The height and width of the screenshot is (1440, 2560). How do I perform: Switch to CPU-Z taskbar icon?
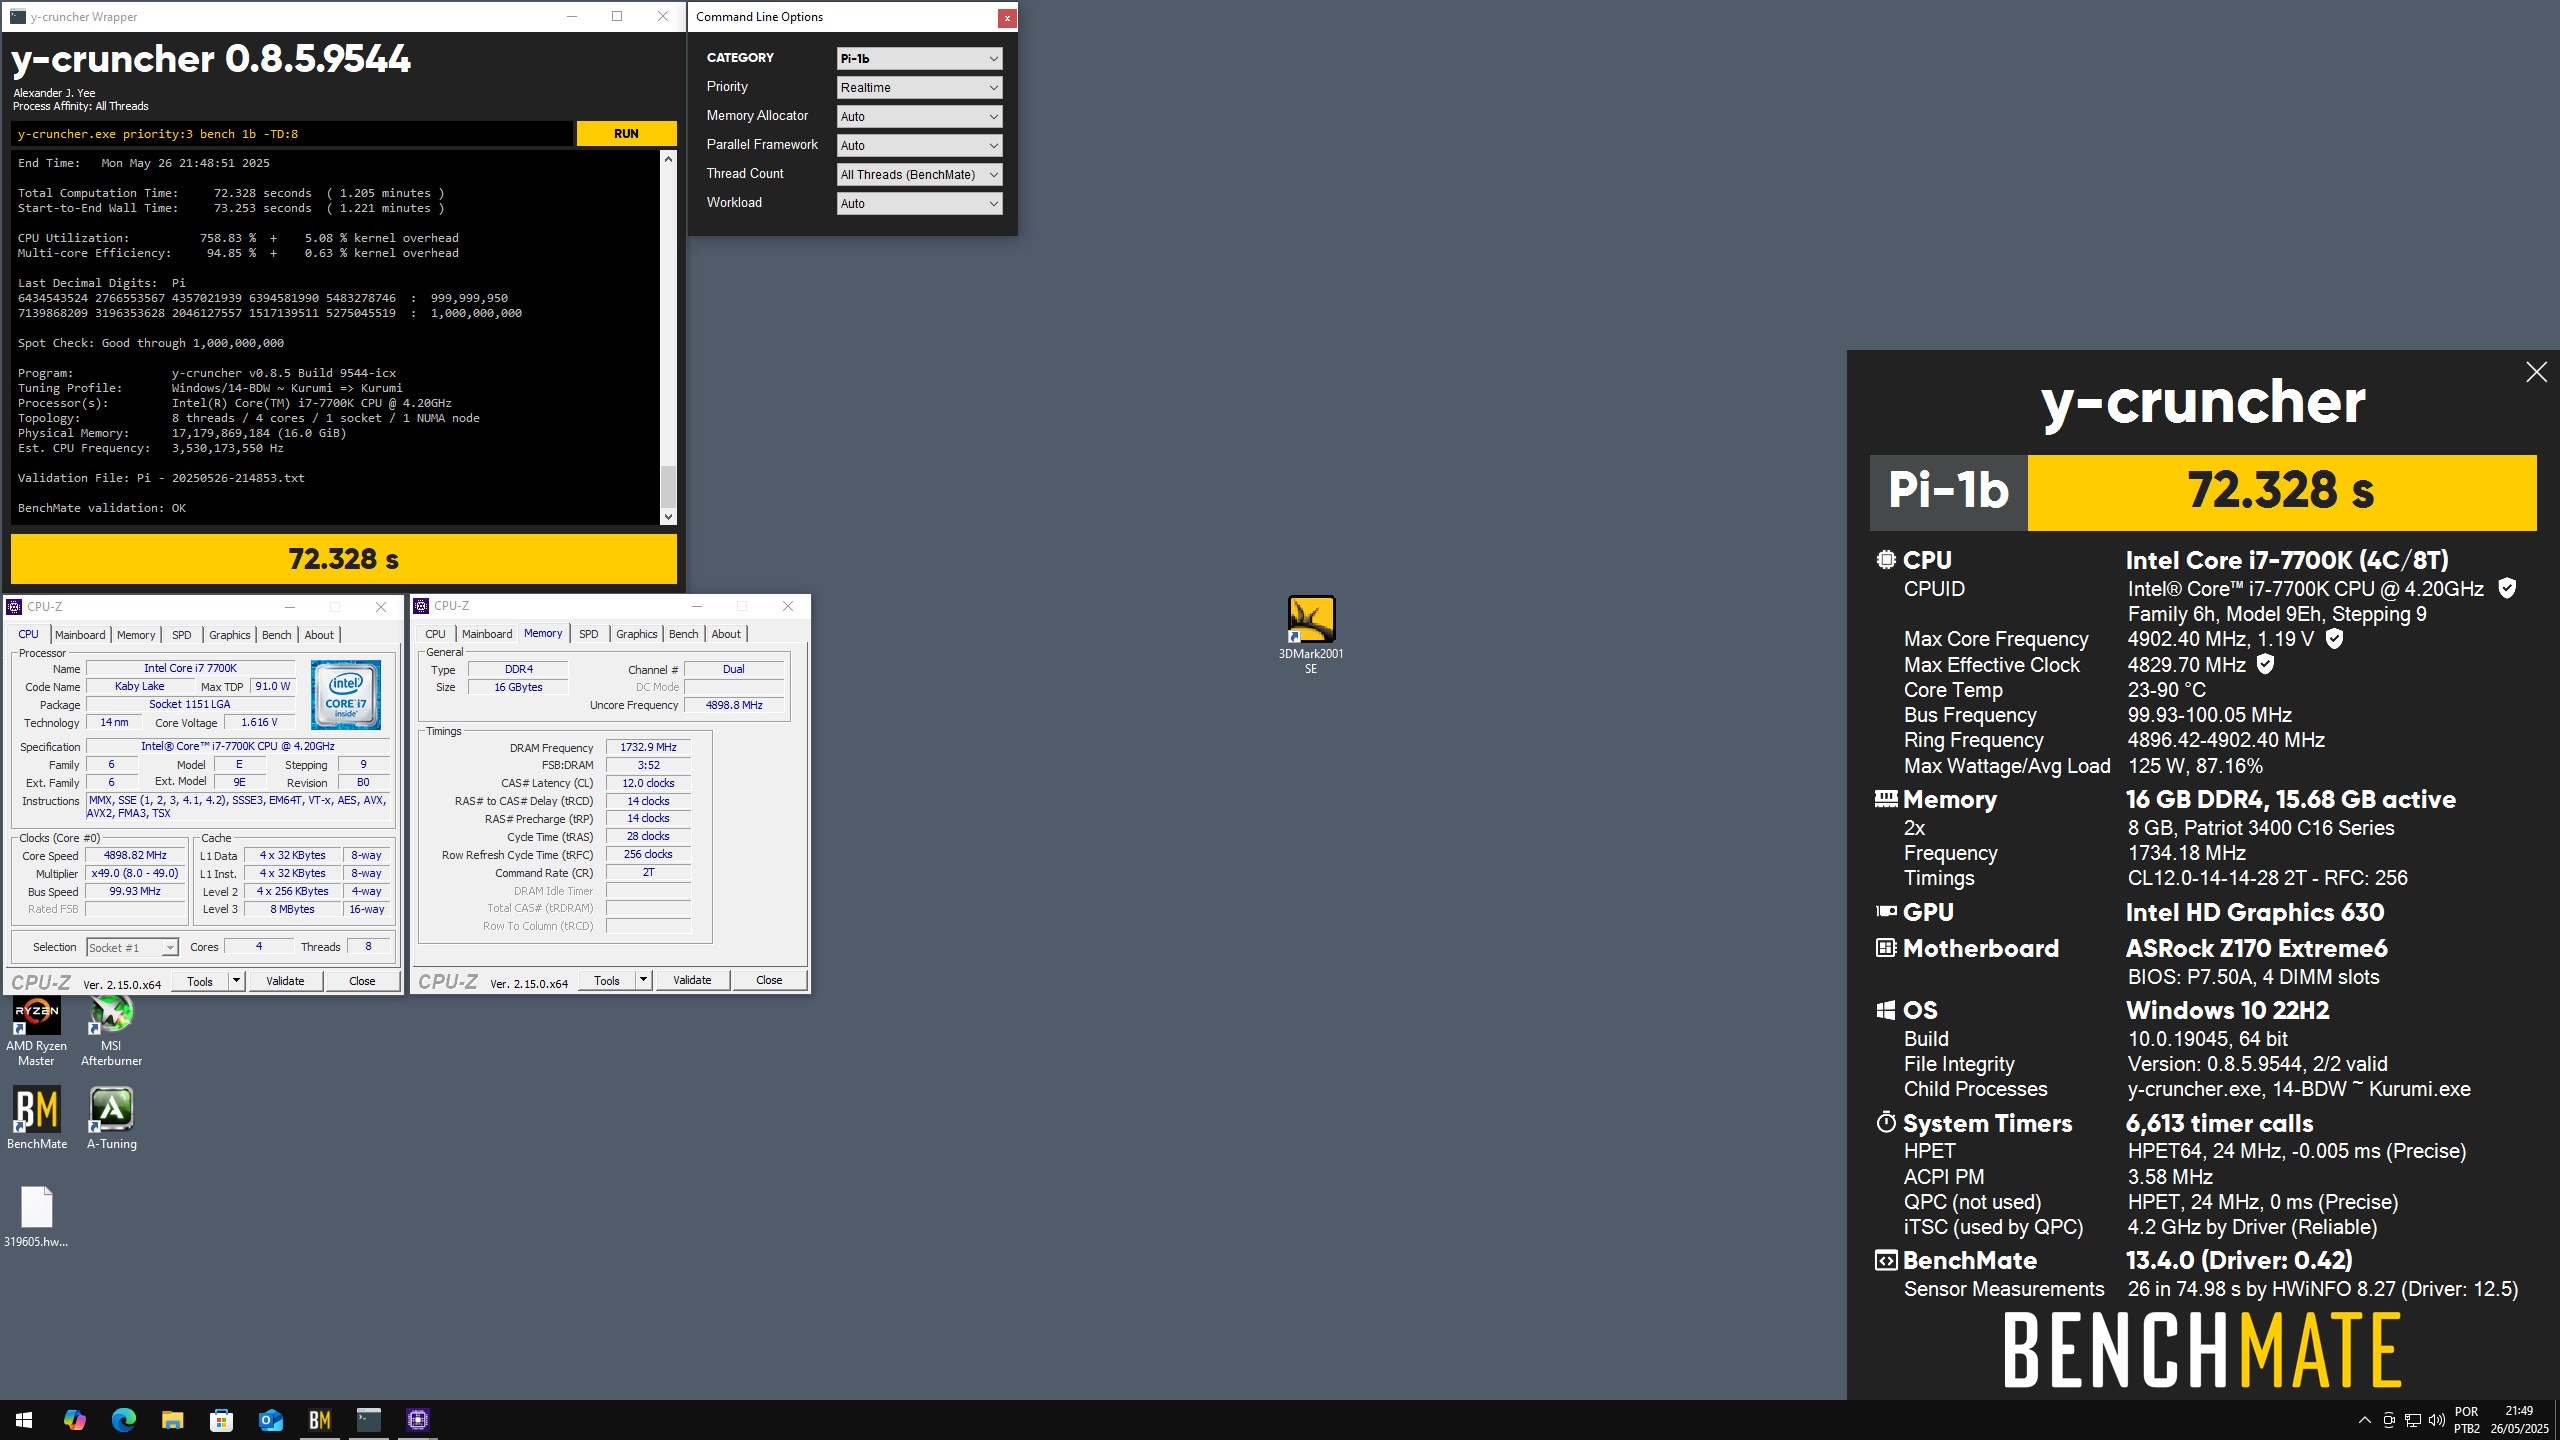[418, 1420]
